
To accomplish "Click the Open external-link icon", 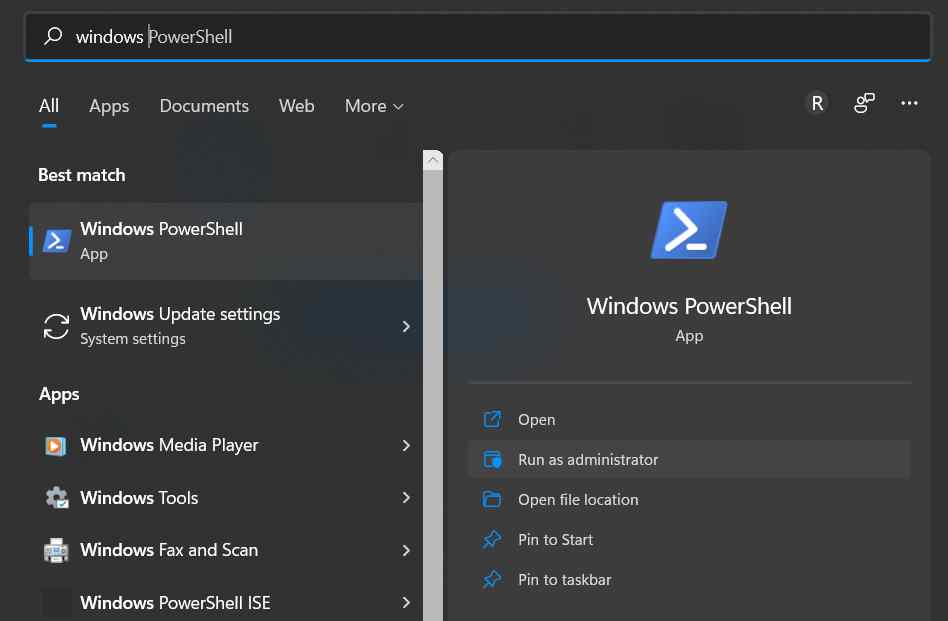I will [x=492, y=420].
